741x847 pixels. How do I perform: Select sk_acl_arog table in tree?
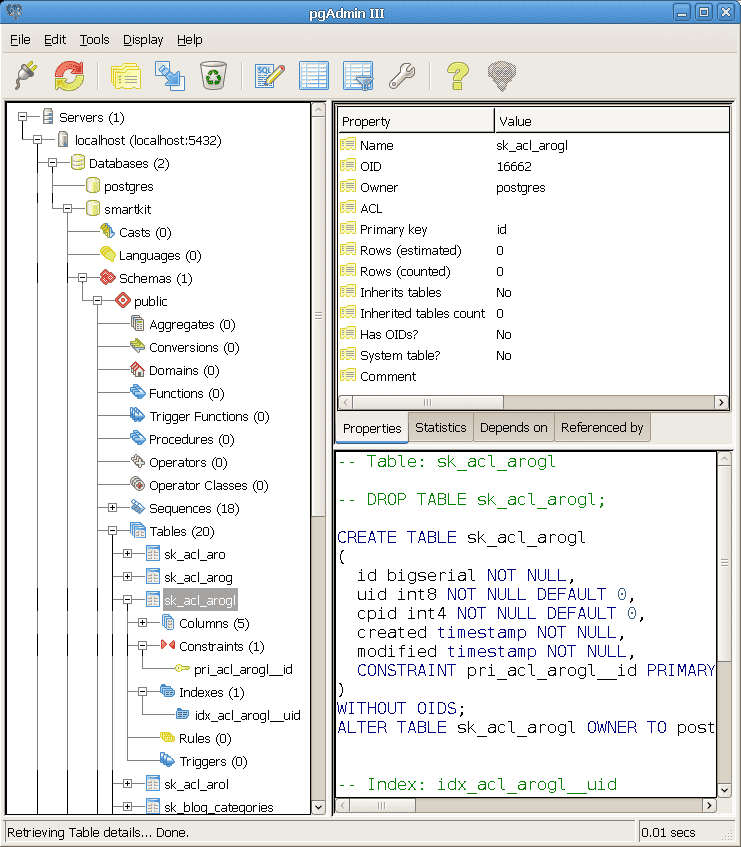pos(198,577)
